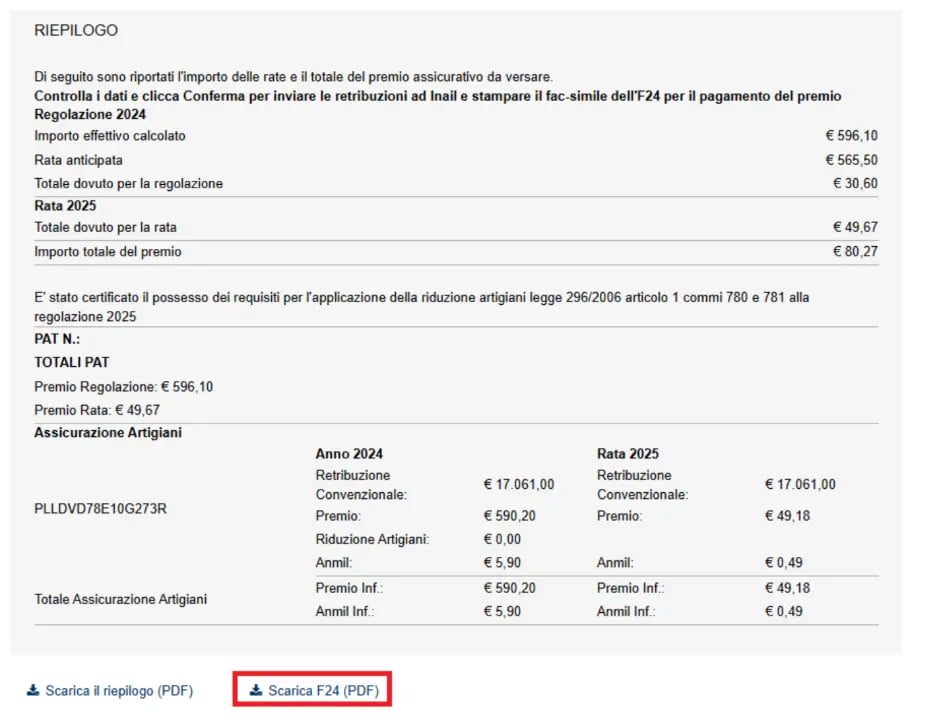Screen dimensions: 928x724
Task: Open the Scarica il riepilogo (PDF) link
Action: point(118,690)
